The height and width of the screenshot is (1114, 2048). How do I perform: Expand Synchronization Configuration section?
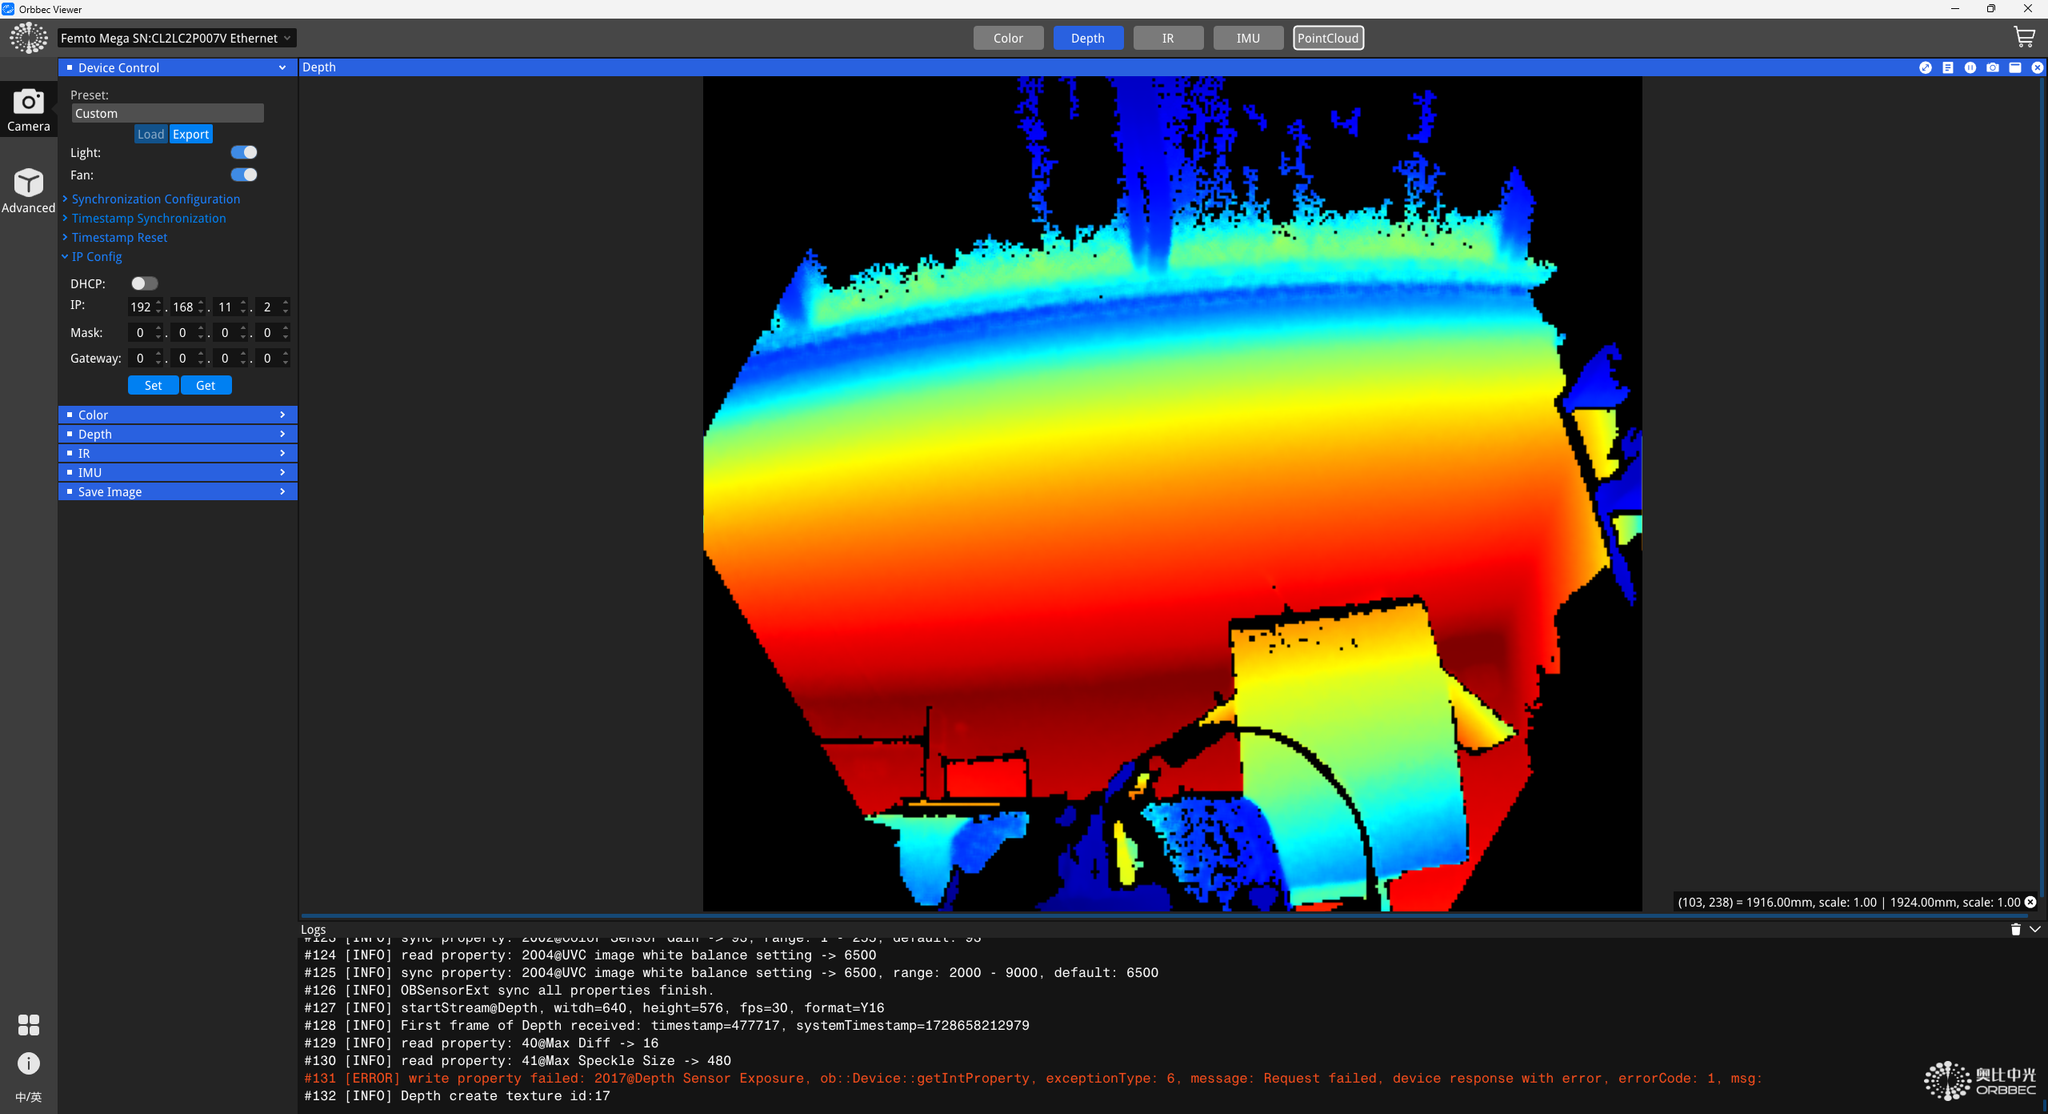click(x=155, y=199)
